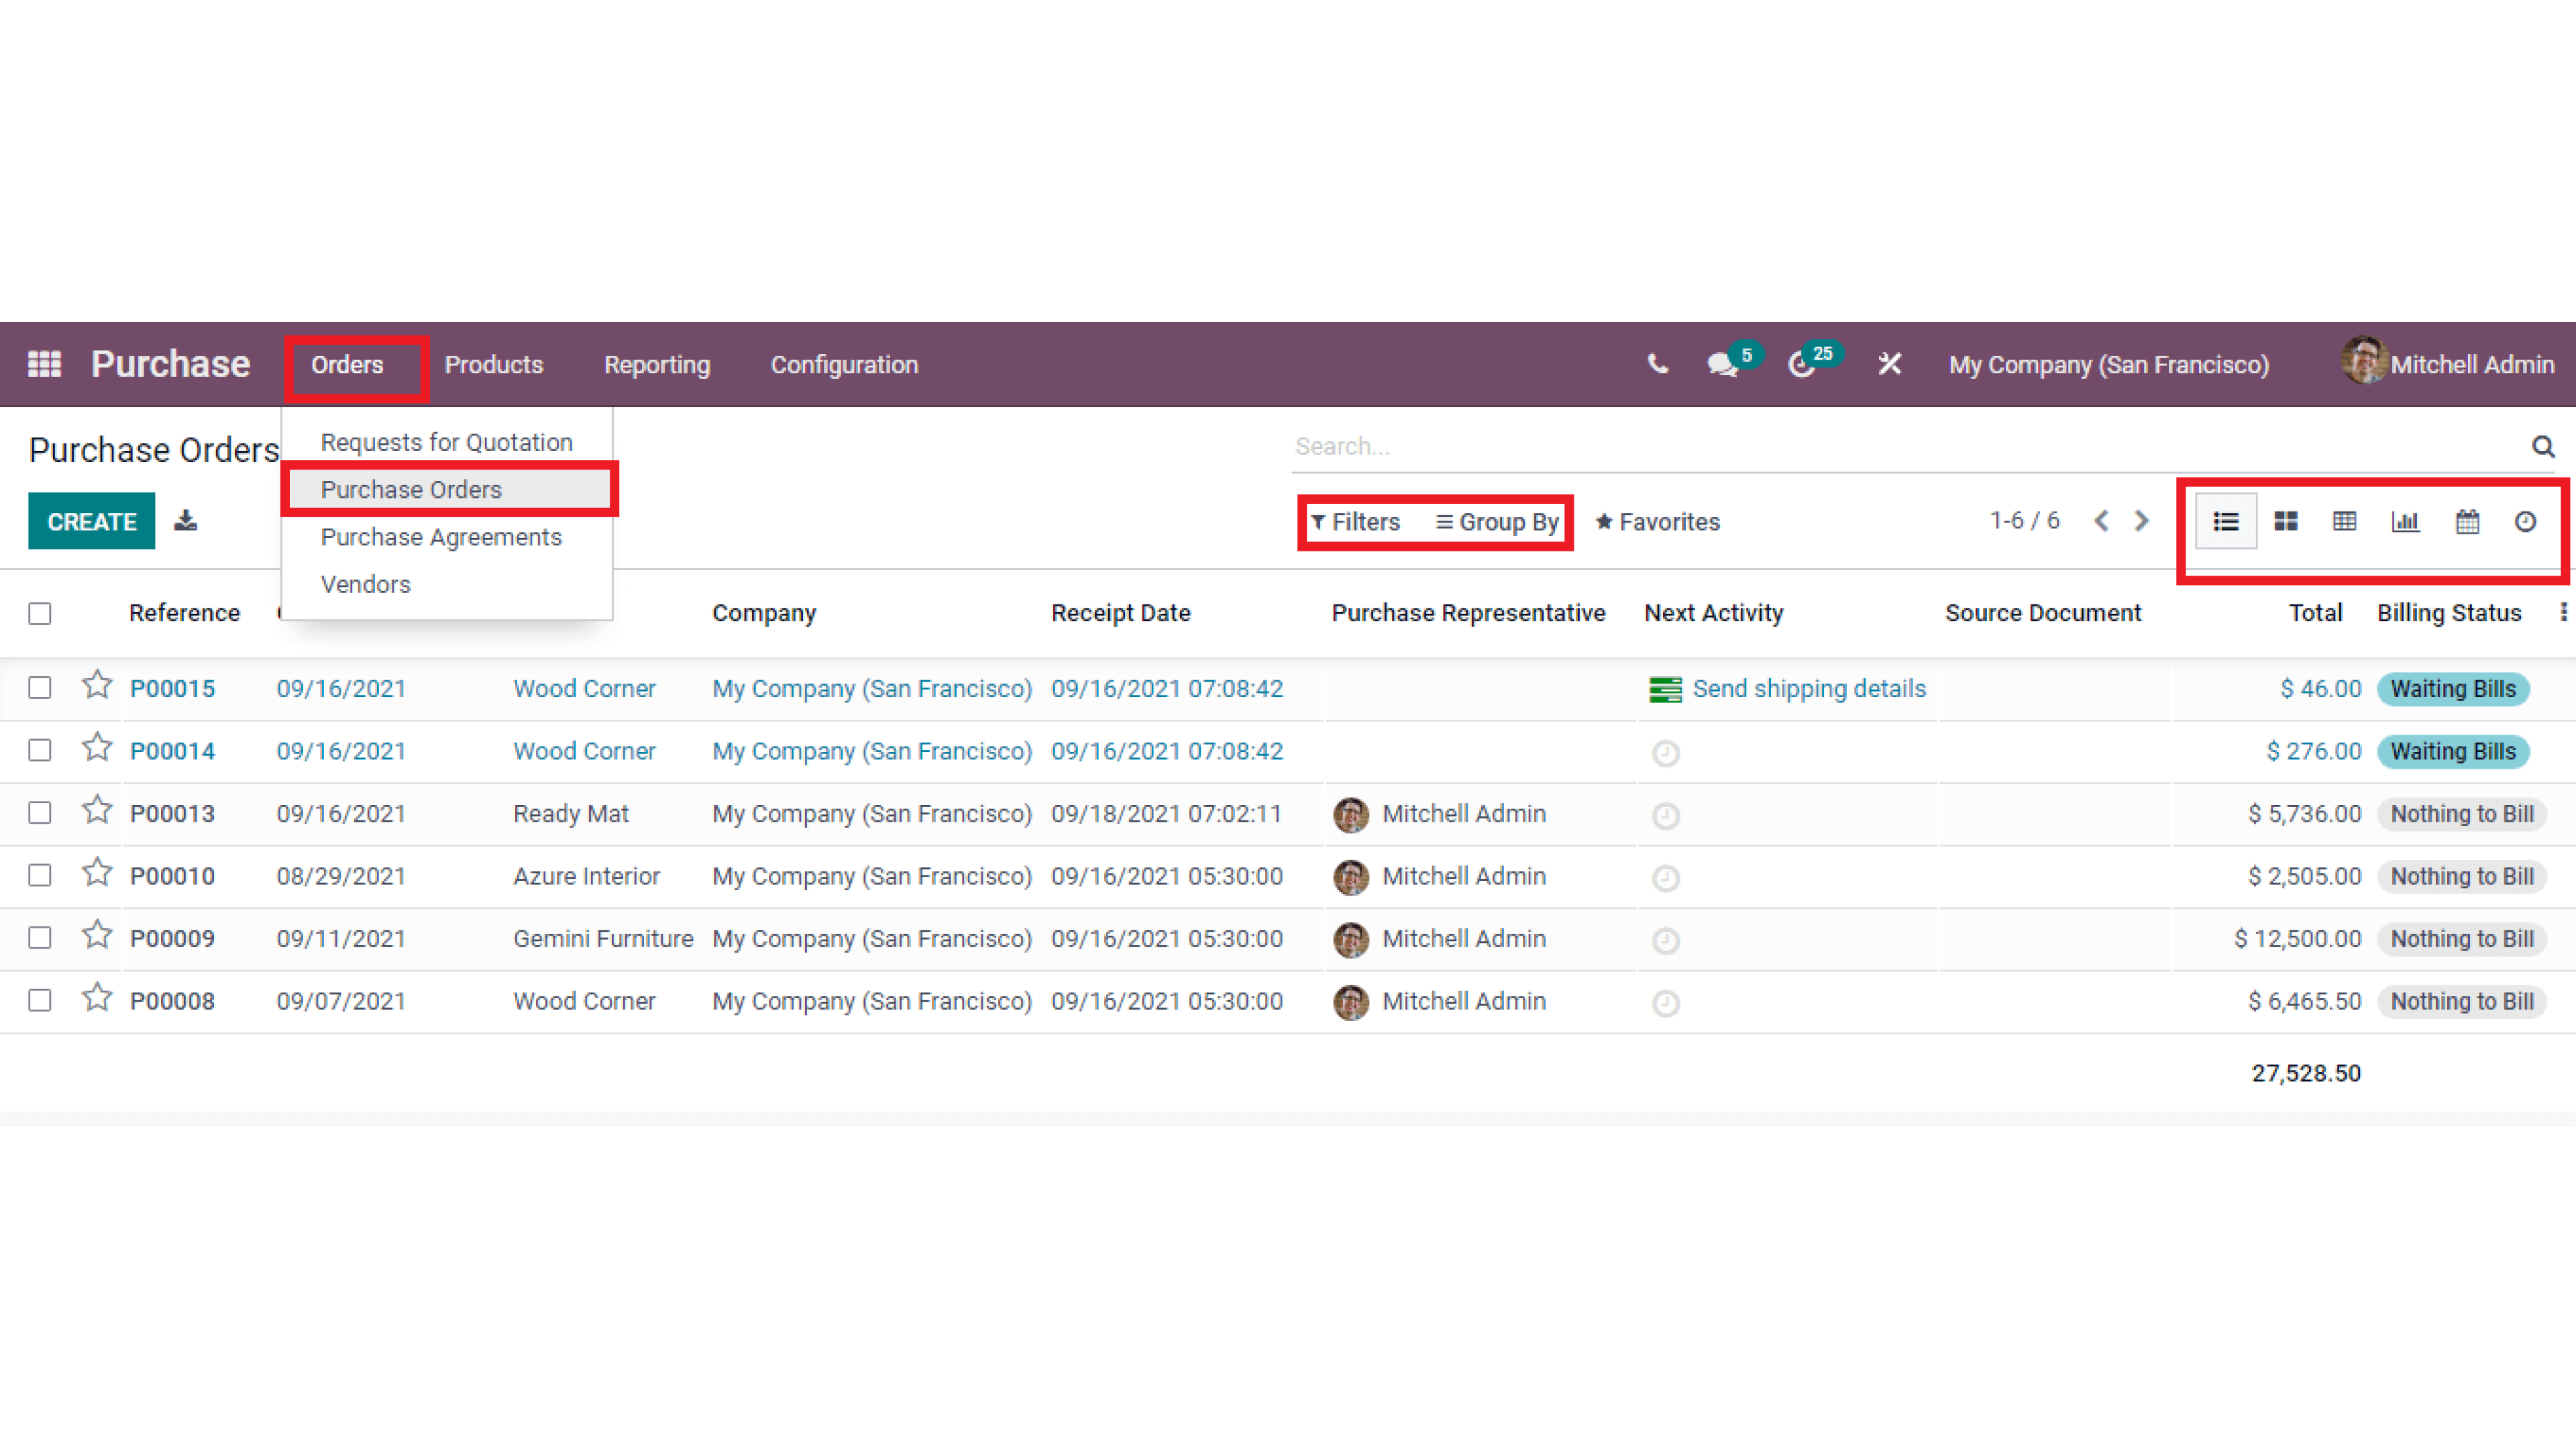Open the apps grid menu icon
The height and width of the screenshot is (1449, 2576).
click(x=44, y=364)
